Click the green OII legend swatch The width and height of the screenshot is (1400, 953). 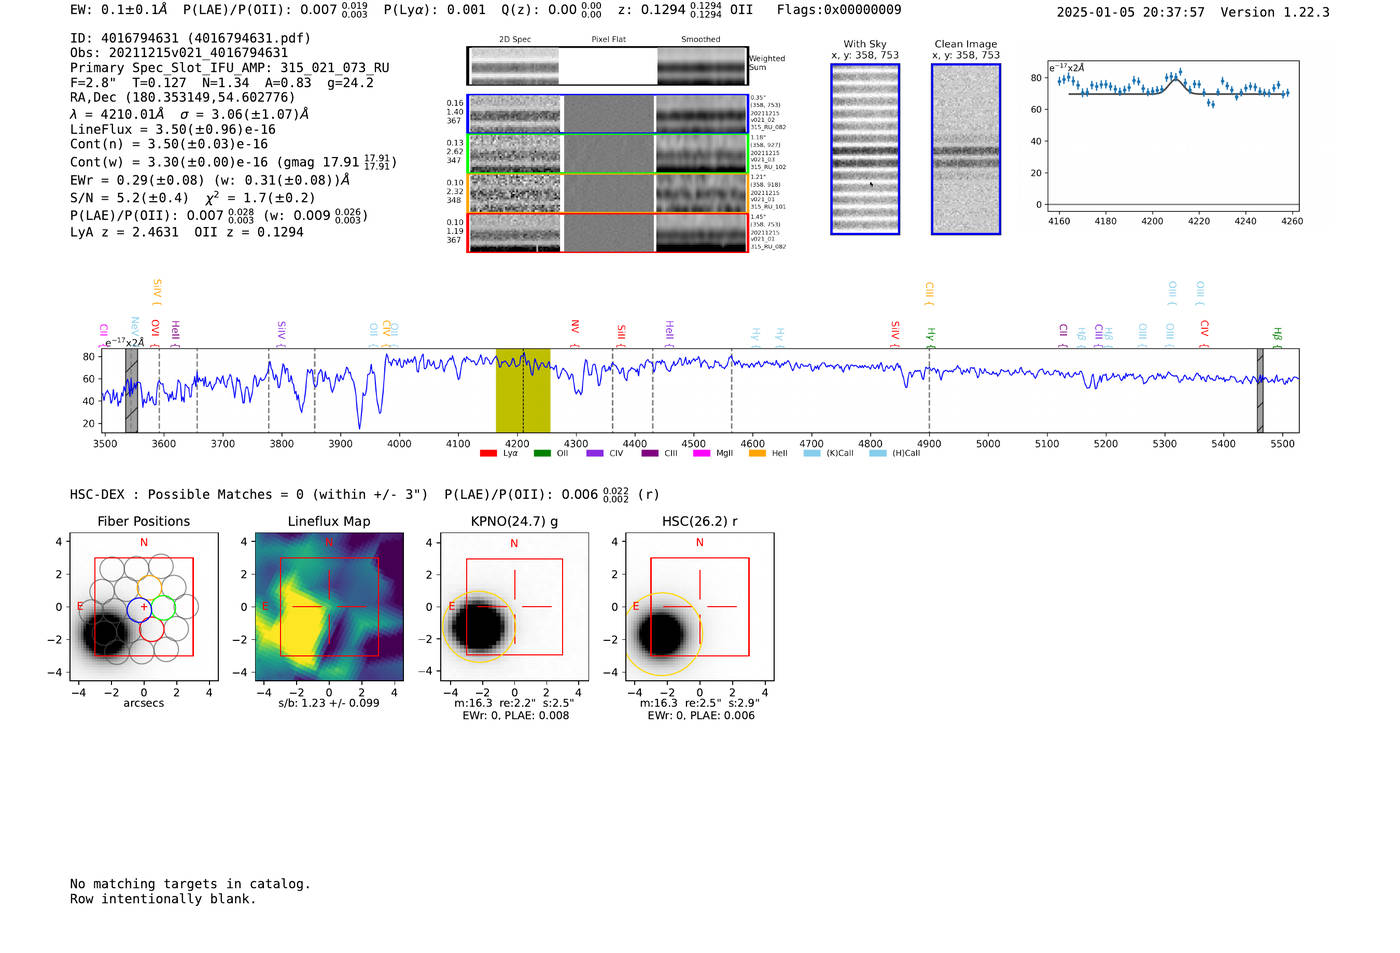click(x=542, y=454)
